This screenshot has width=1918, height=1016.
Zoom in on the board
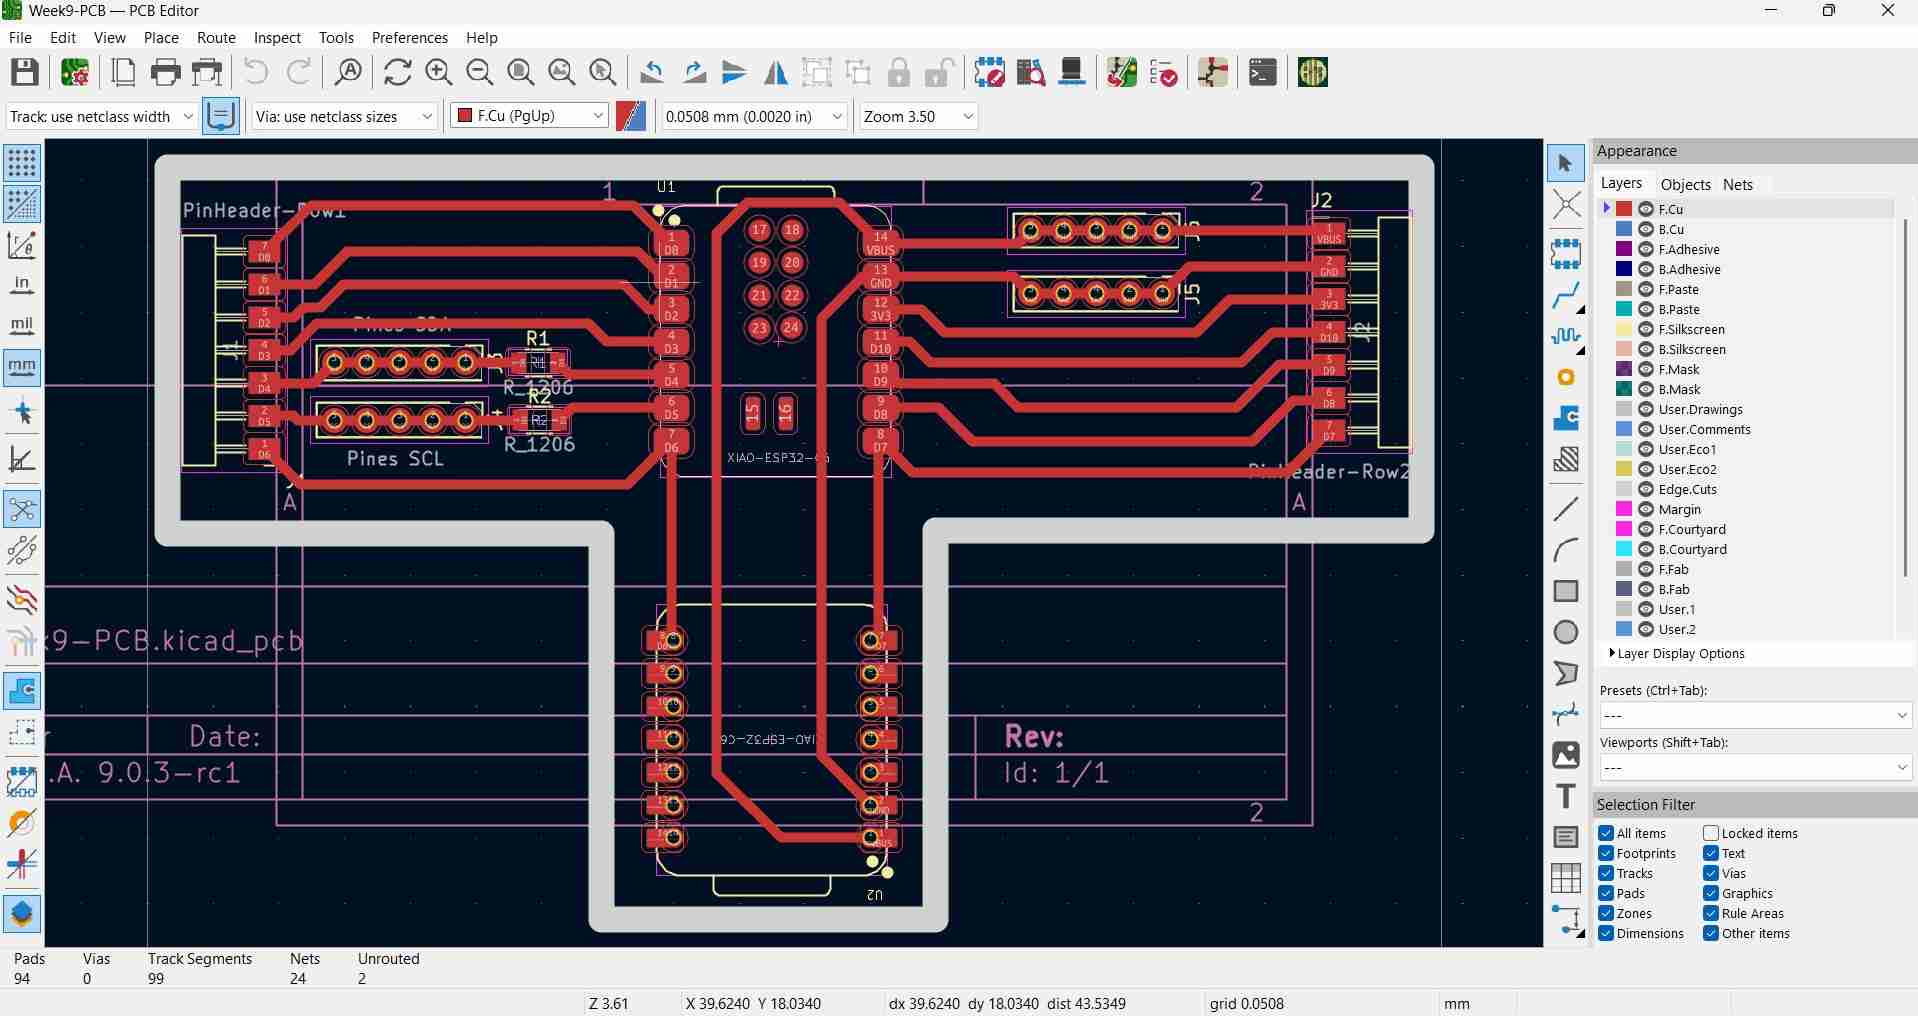pyautogui.click(x=438, y=72)
